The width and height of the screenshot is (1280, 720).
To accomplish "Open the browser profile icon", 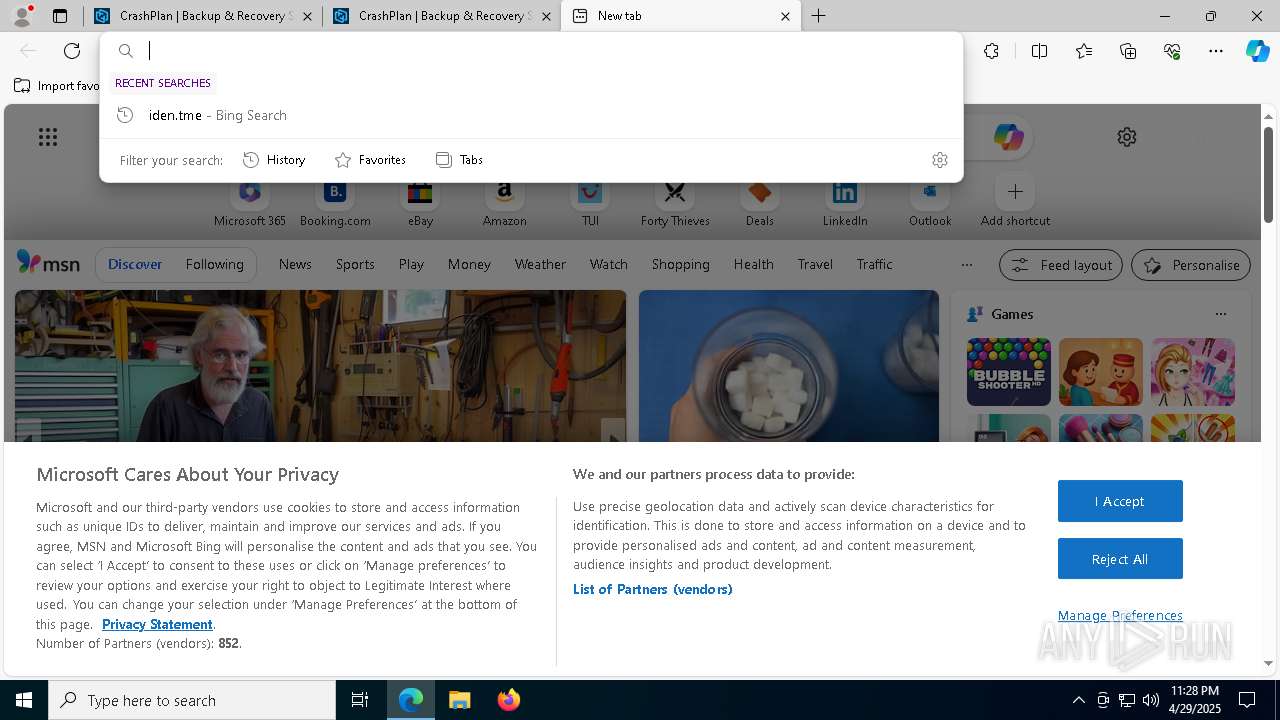I will (x=21, y=15).
